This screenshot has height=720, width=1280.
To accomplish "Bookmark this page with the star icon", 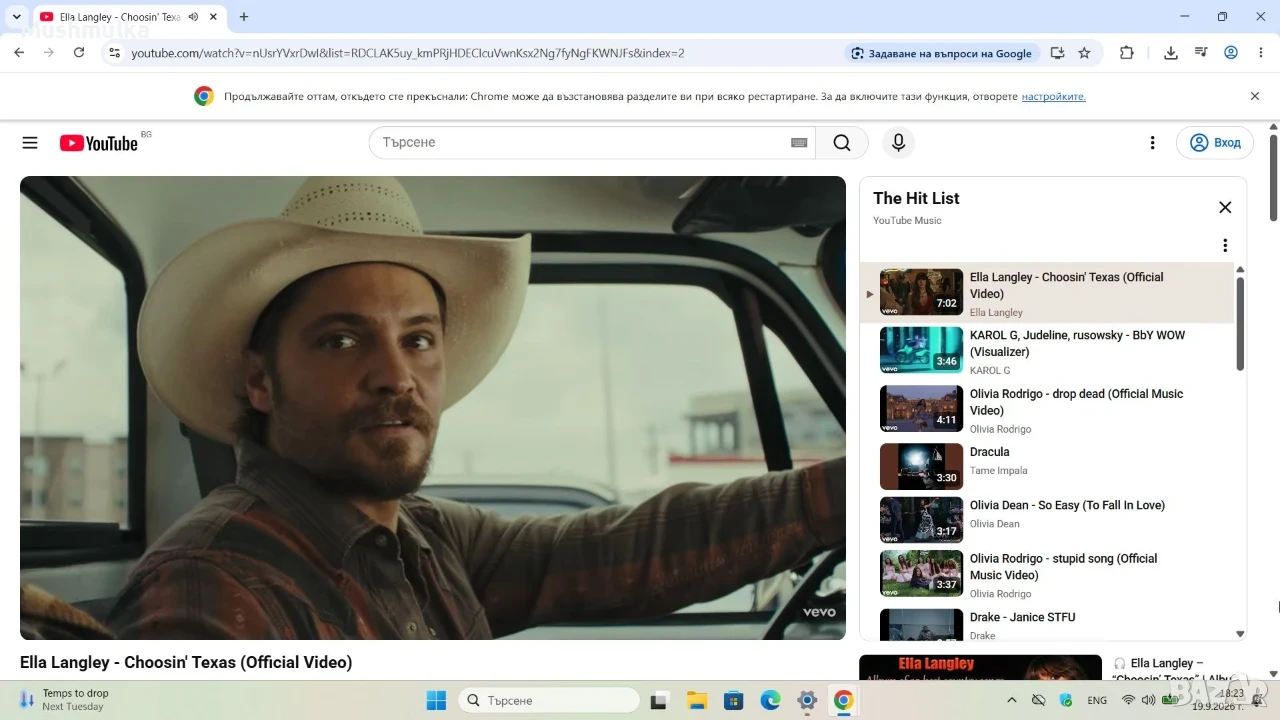I will click(x=1084, y=53).
